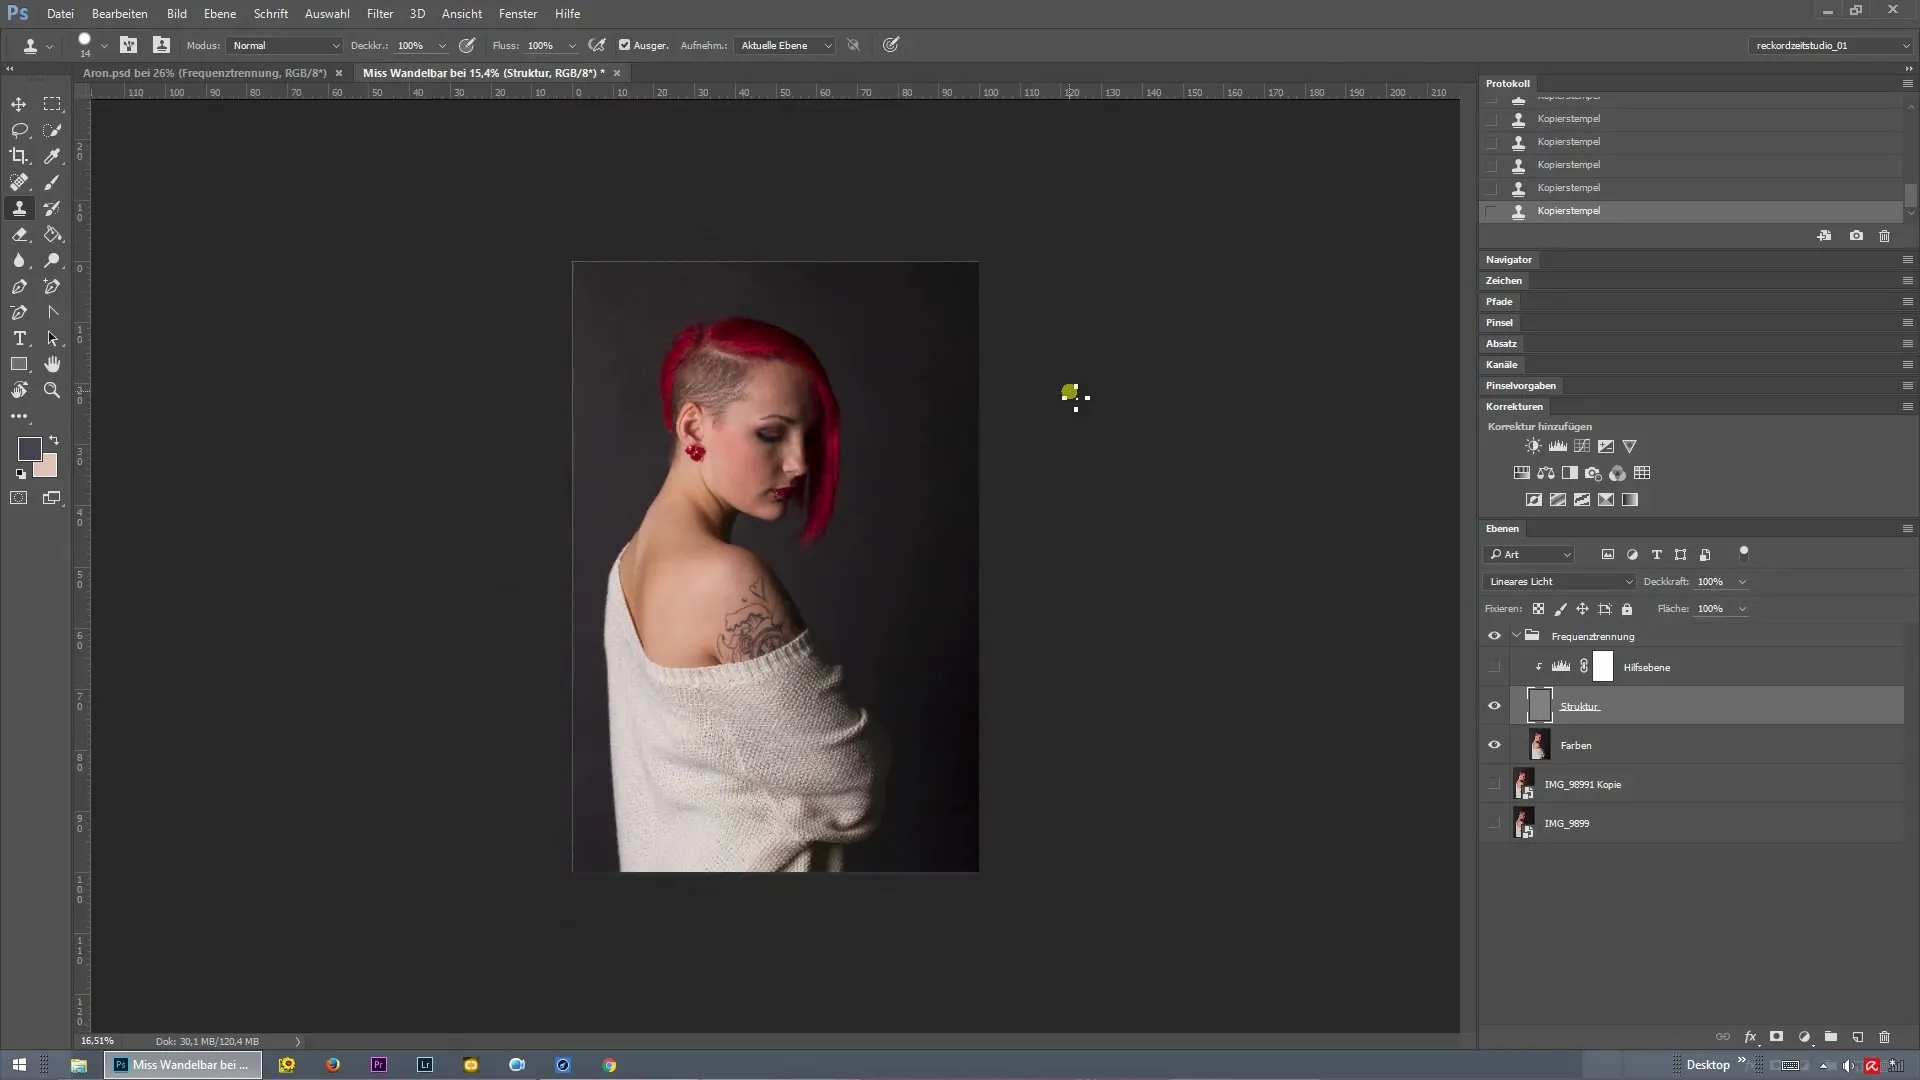Select the Move tool

pyautogui.click(x=19, y=104)
